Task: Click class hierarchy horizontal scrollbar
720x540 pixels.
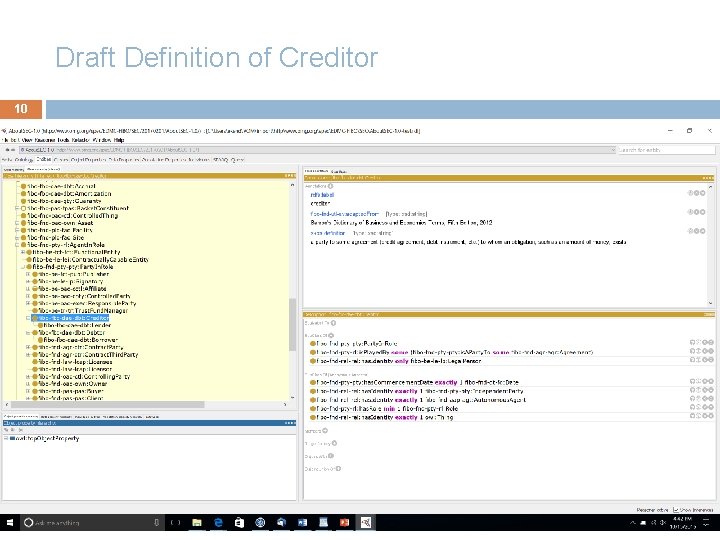Action: click(x=107, y=405)
